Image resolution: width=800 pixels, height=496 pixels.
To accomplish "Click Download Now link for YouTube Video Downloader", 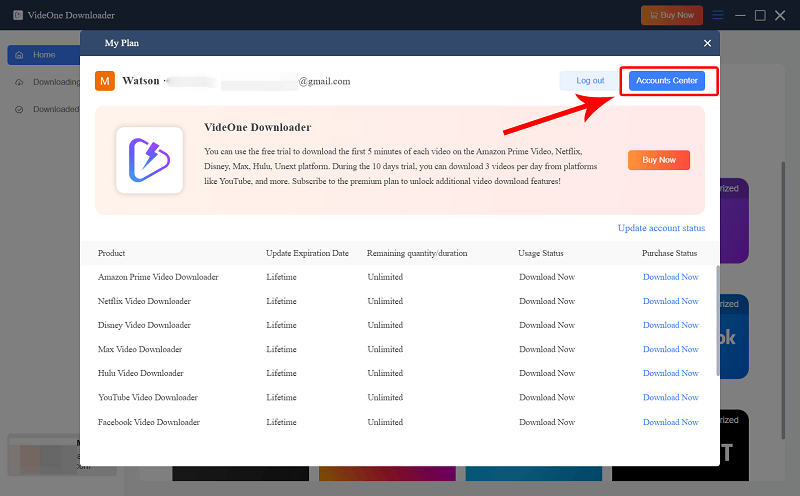I will tap(670, 398).
